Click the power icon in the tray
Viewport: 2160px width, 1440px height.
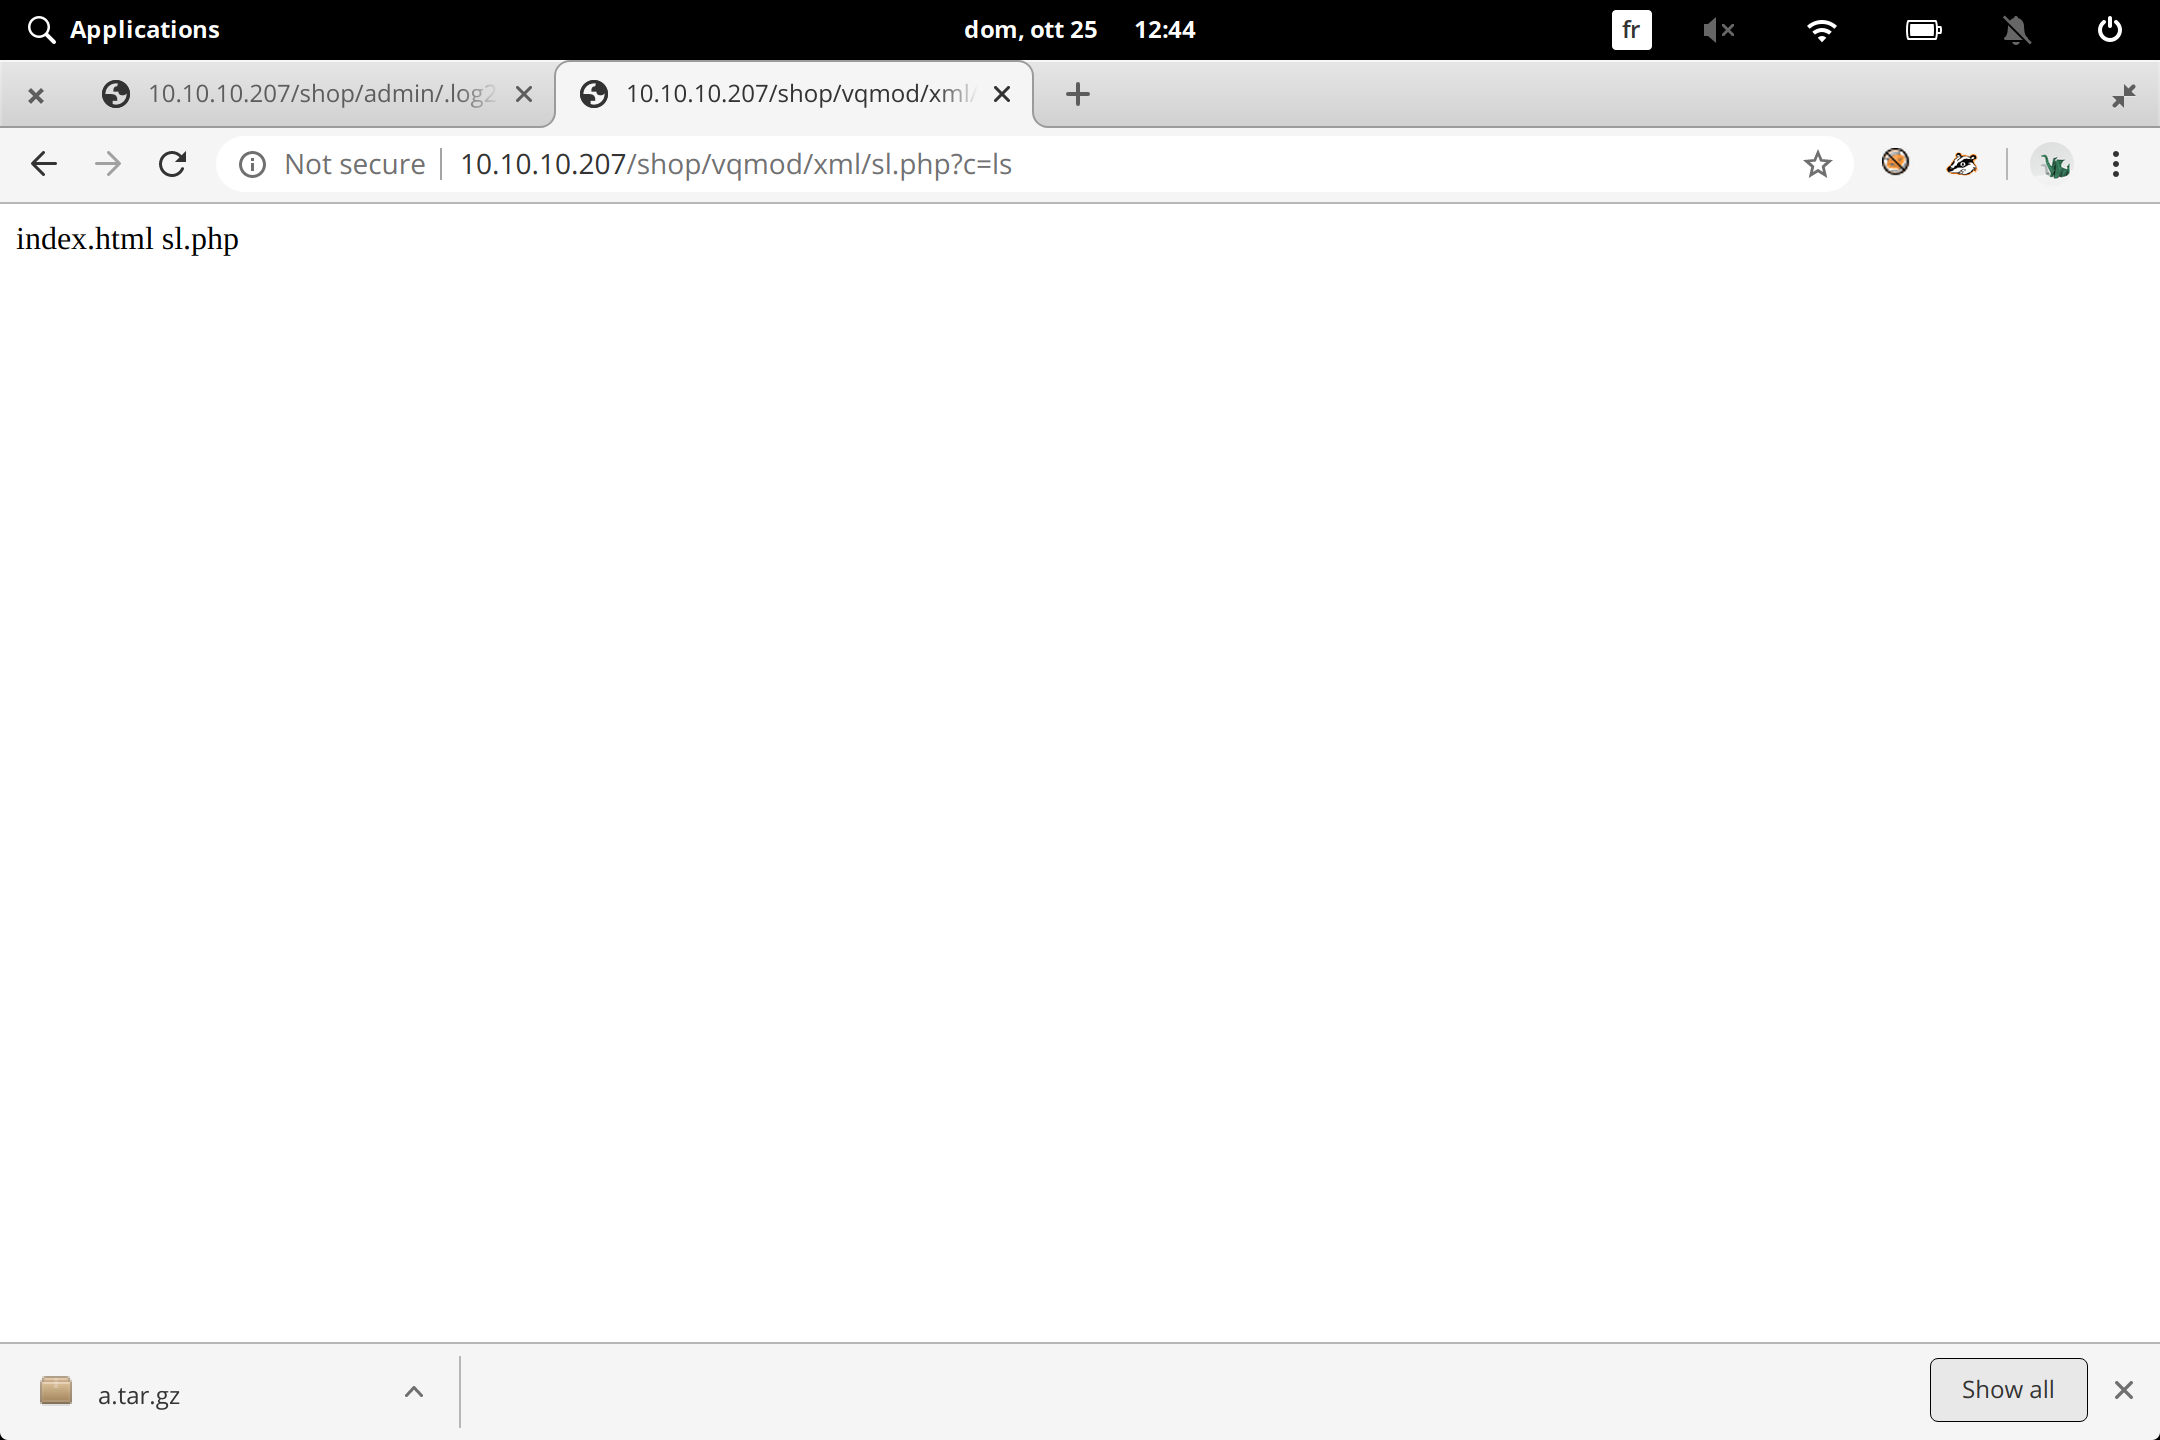tap(2108, 29)
